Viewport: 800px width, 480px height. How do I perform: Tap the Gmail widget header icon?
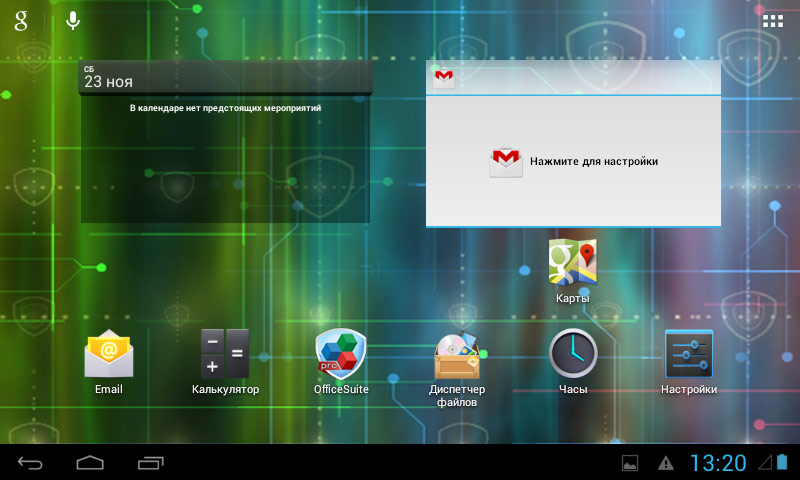coord(444,78)
